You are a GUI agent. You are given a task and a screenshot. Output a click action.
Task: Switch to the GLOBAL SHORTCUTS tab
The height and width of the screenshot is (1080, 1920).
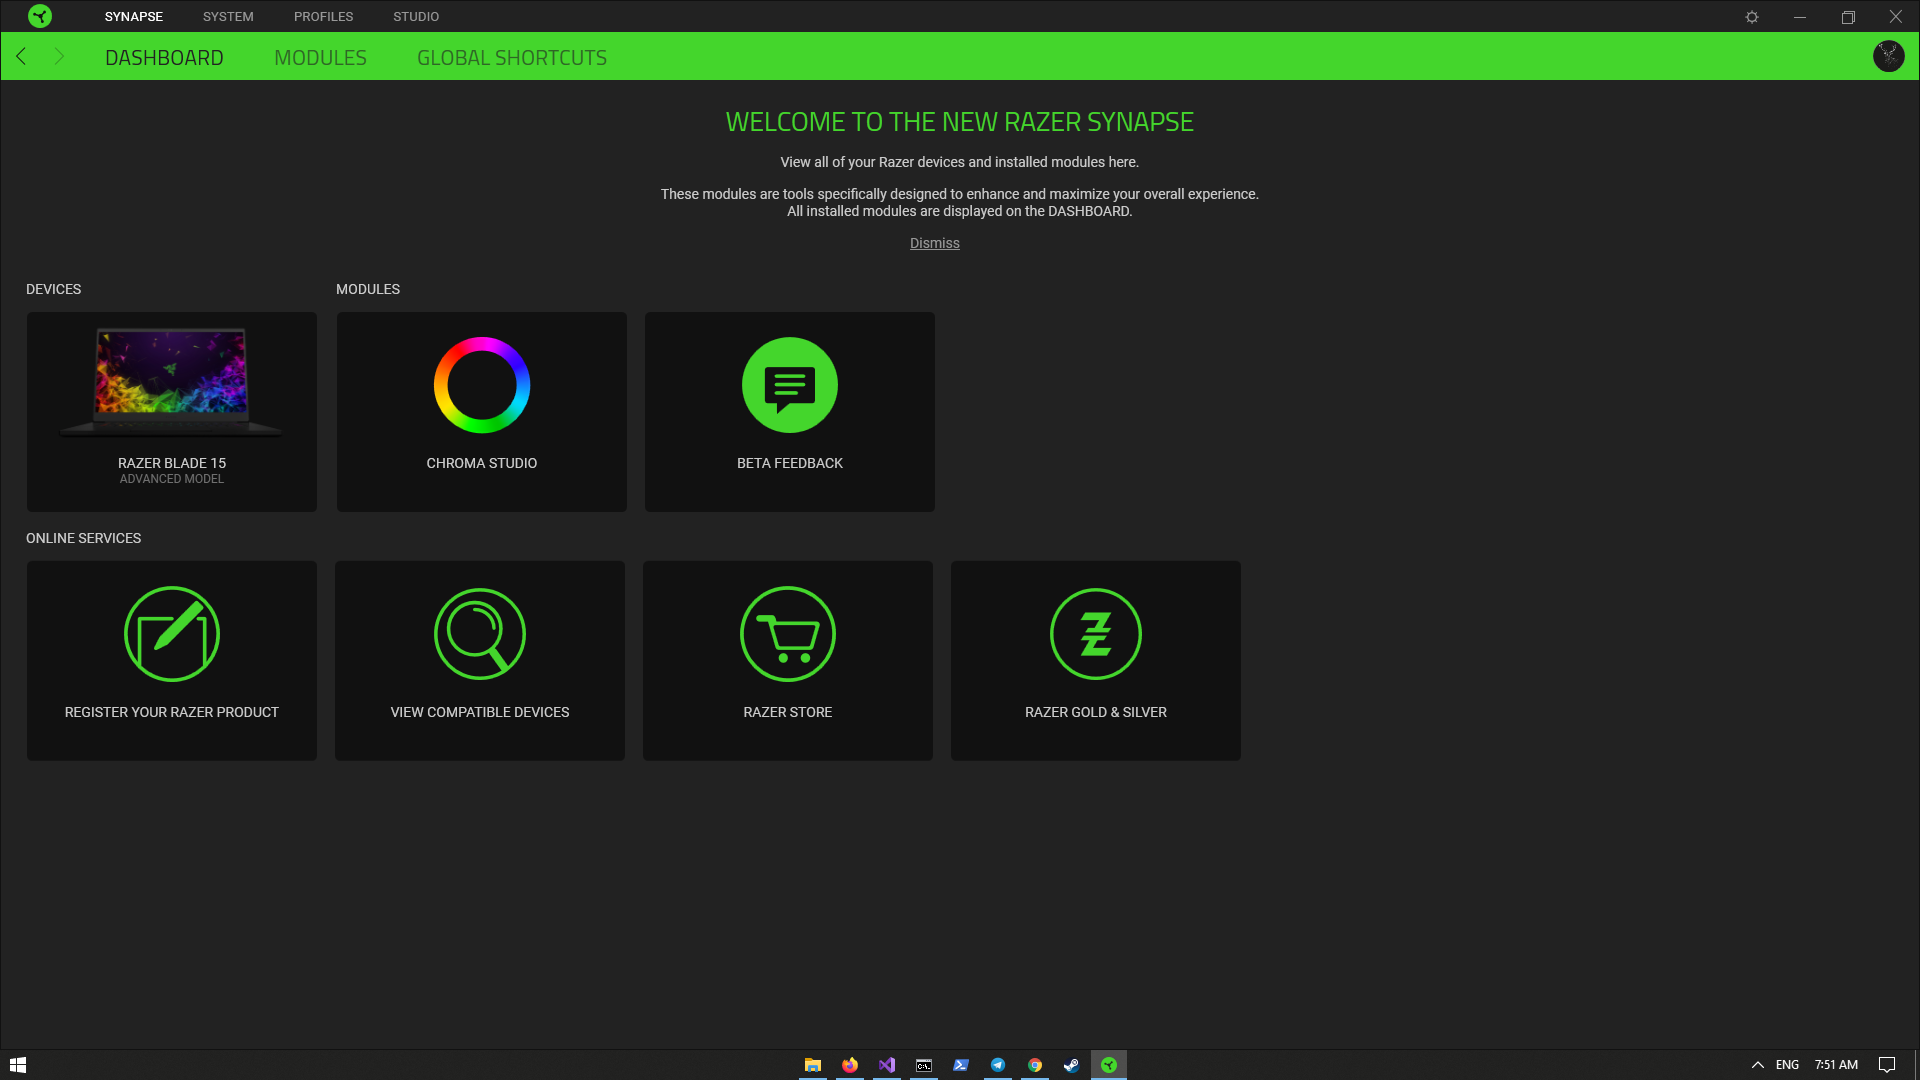click(x=512, y=57)
